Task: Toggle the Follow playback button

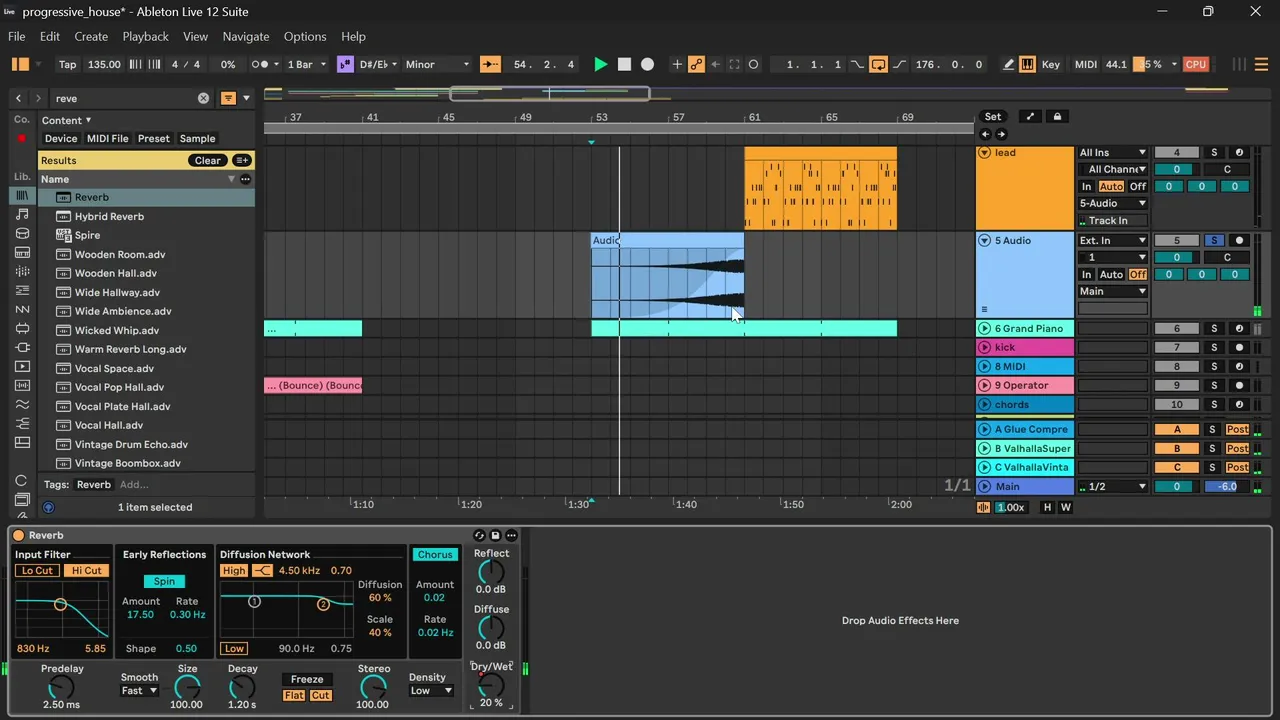Action: [490, 64]
